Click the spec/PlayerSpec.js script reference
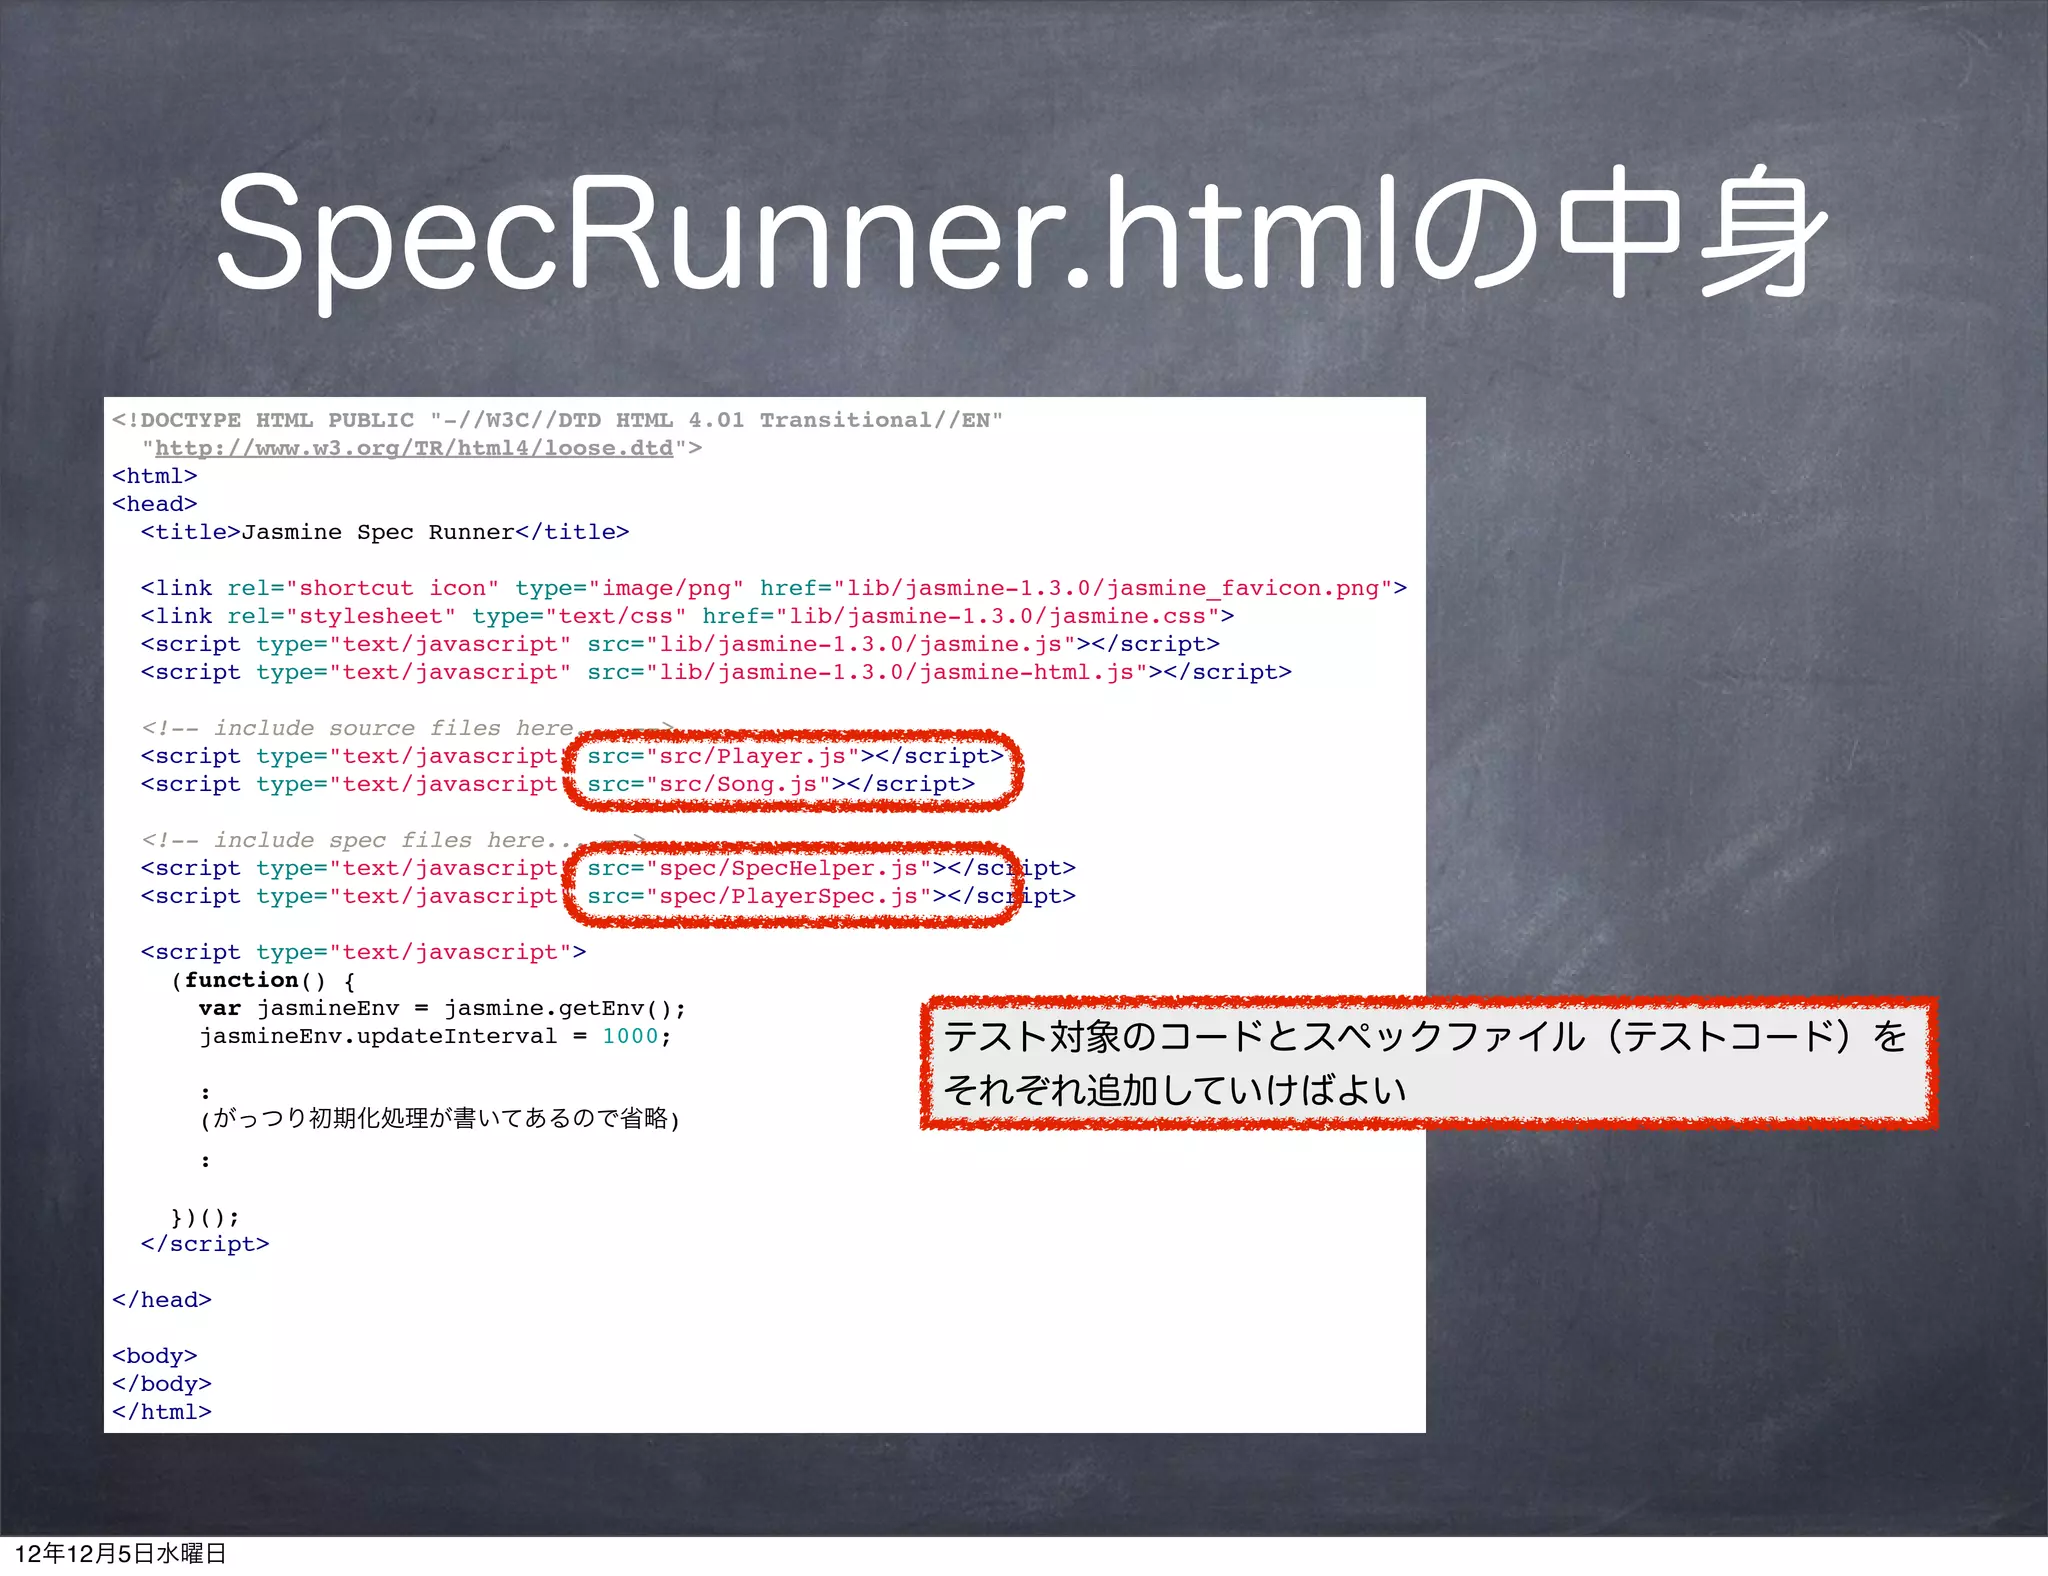 pyautogui.click(x=831, y=896)
